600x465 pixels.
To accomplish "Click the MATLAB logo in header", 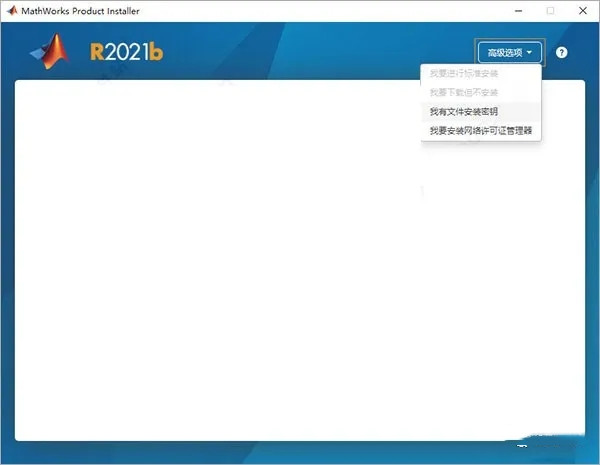I will pyautogui.click(x=50, y=52).
